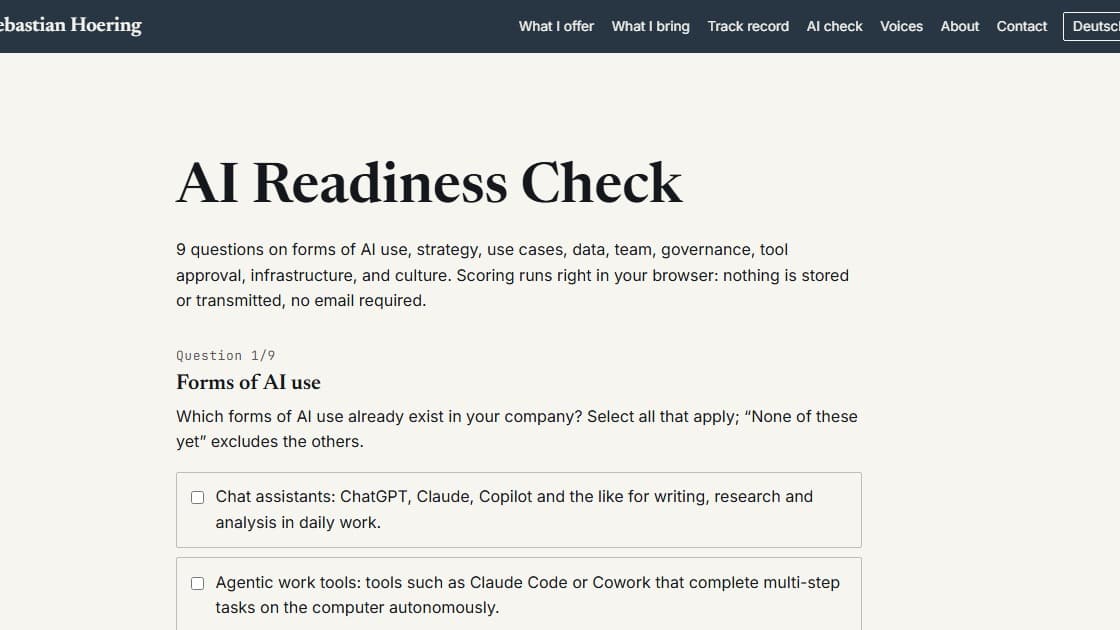1120x630 pixels.
Task: Select the Chat assistants option text
Action: (x=514, y=509)
